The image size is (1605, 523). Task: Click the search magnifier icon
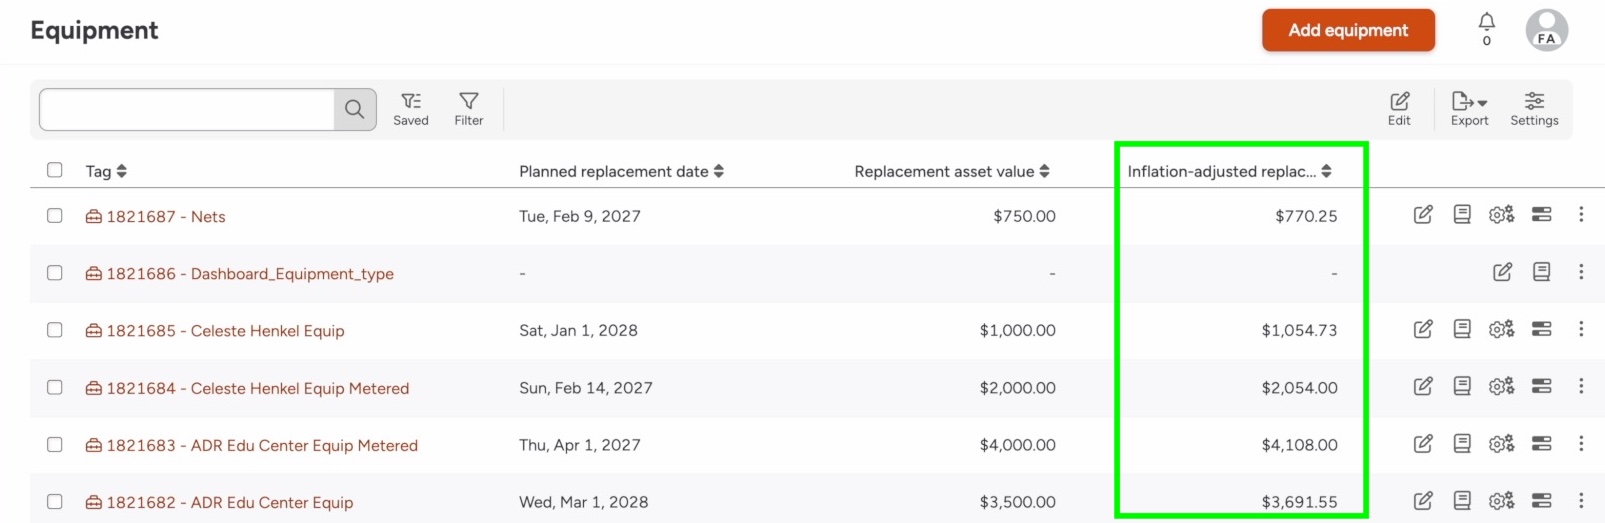tap(354, 109)
